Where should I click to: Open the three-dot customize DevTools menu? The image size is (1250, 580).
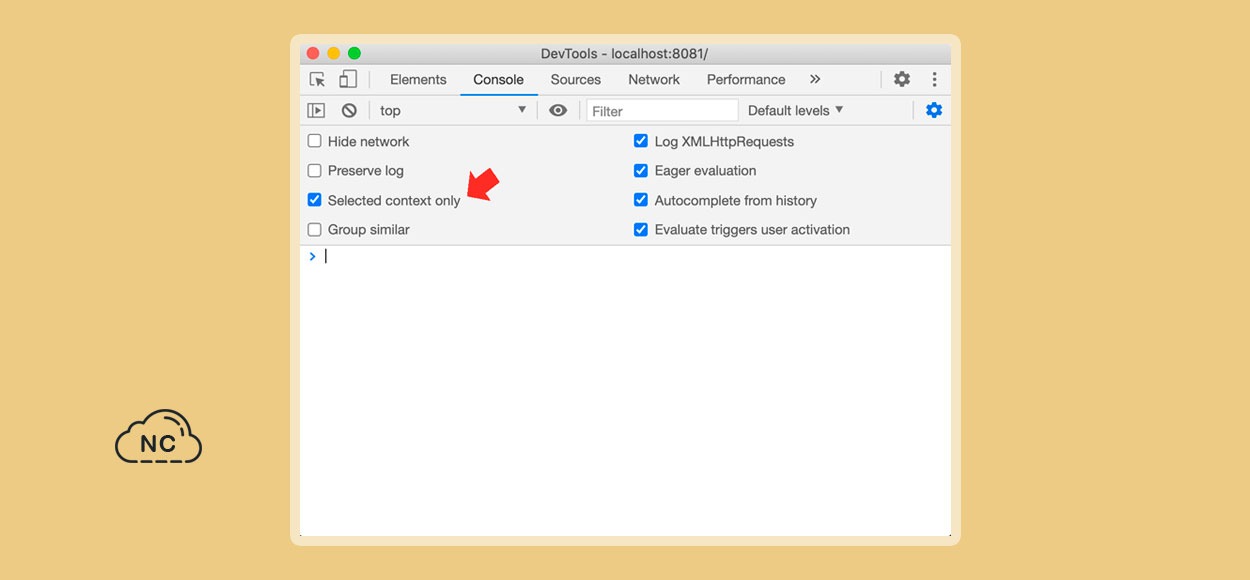point(934,79)
